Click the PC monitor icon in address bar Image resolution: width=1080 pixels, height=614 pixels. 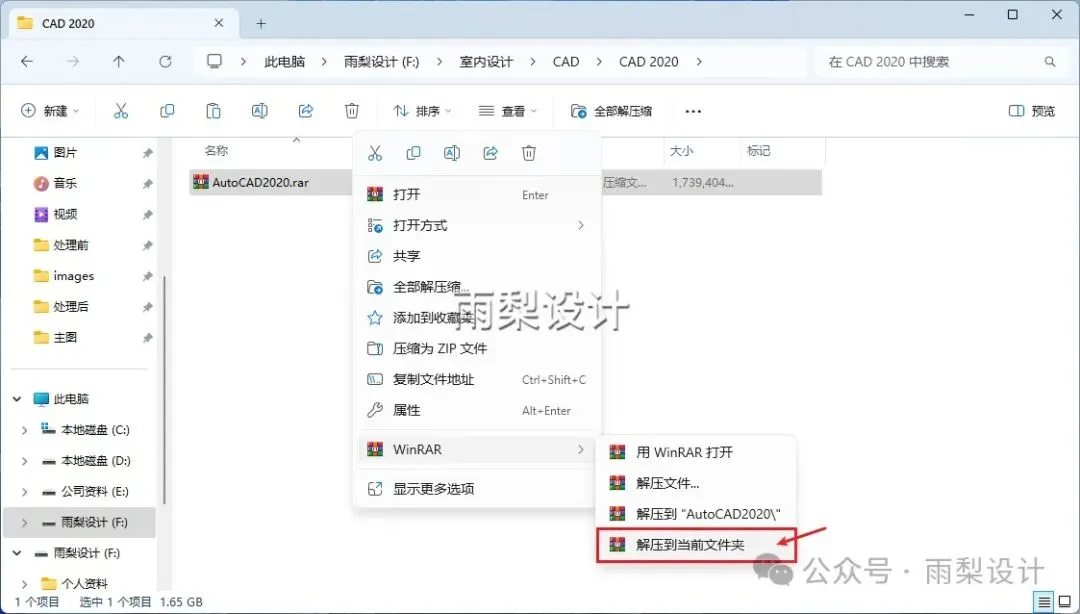(x=214, y=61)
